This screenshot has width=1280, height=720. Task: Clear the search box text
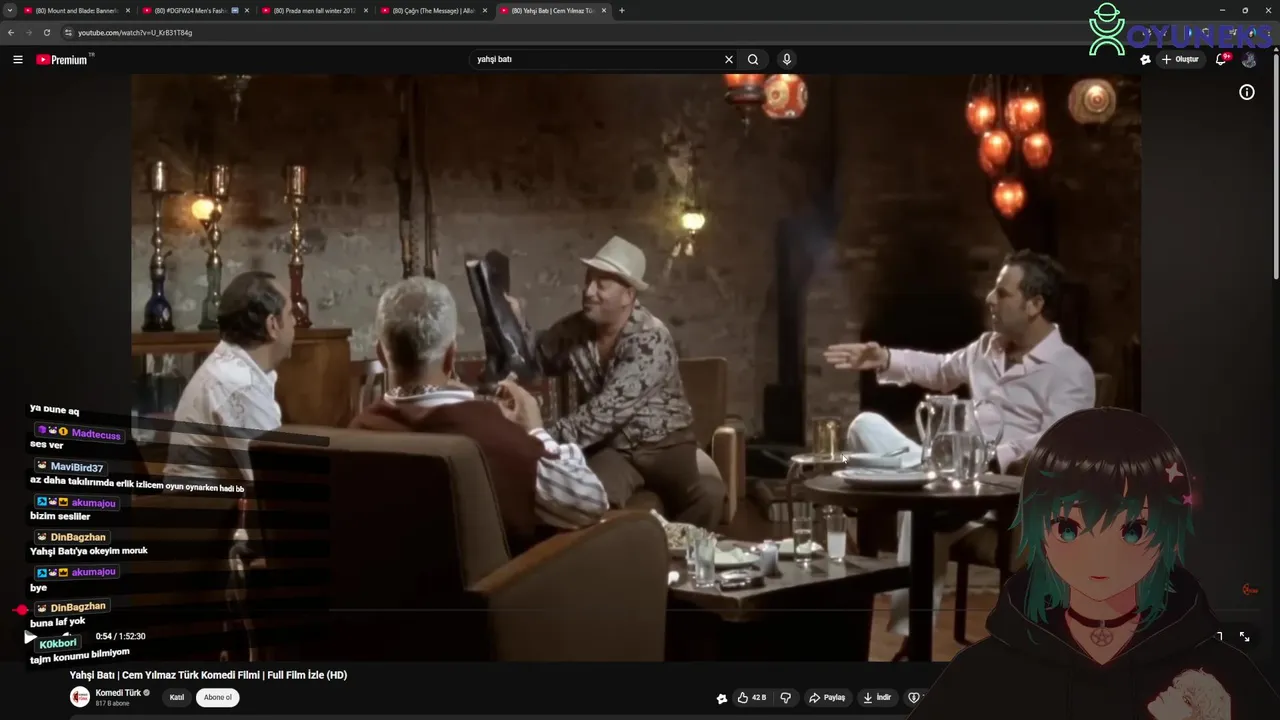(x=729, y=59)
